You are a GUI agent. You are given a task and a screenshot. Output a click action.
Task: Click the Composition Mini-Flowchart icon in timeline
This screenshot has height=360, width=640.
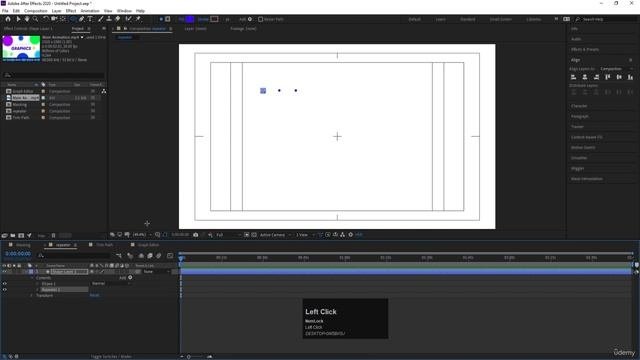[119, 256]
